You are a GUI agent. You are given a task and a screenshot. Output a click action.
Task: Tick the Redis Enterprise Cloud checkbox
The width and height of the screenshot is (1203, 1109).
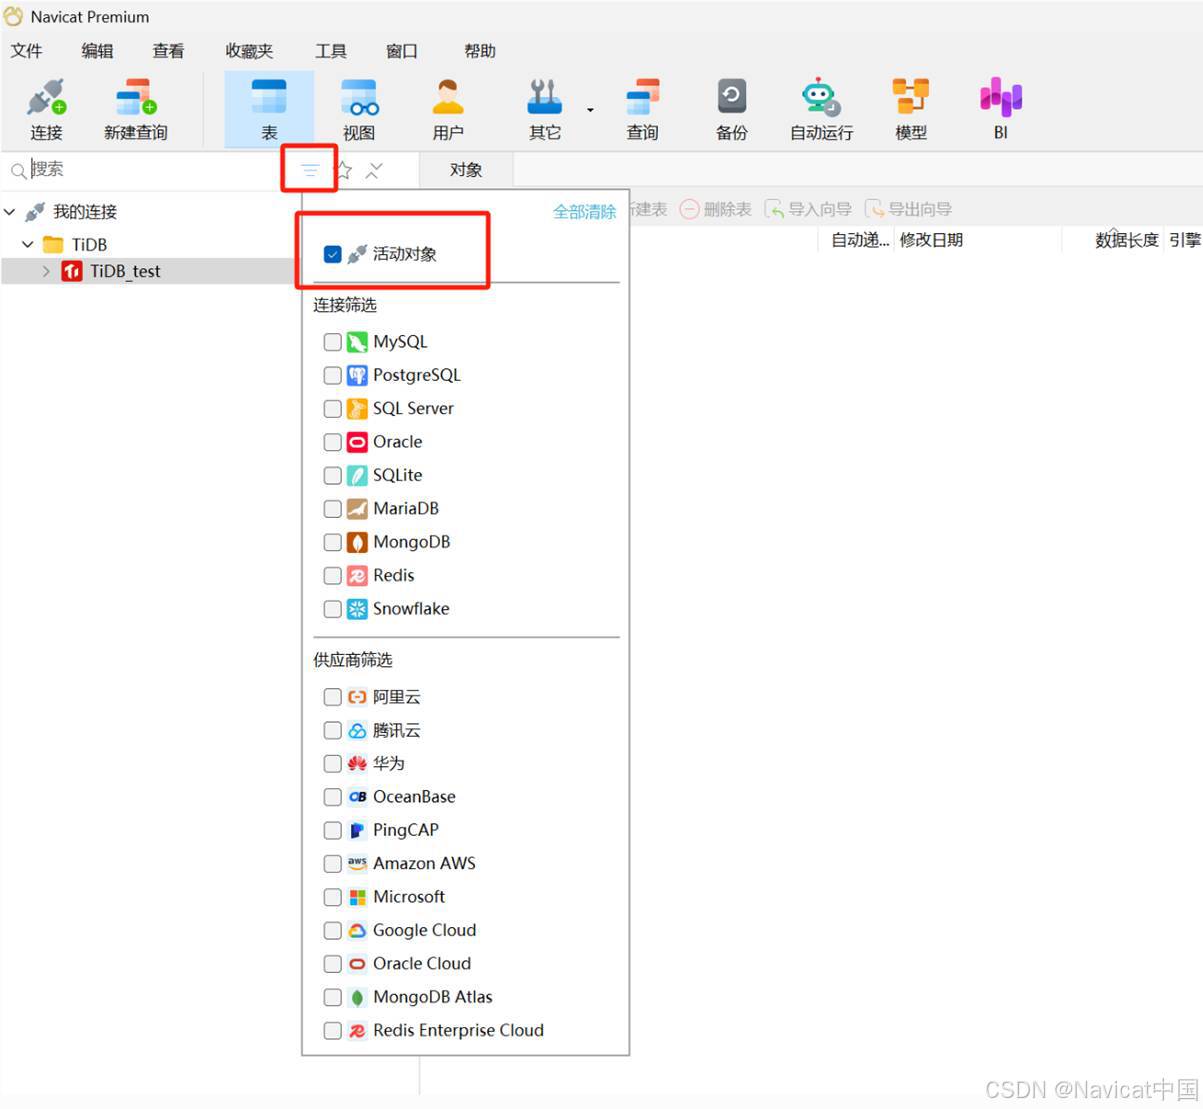(x=333, y=1030)
